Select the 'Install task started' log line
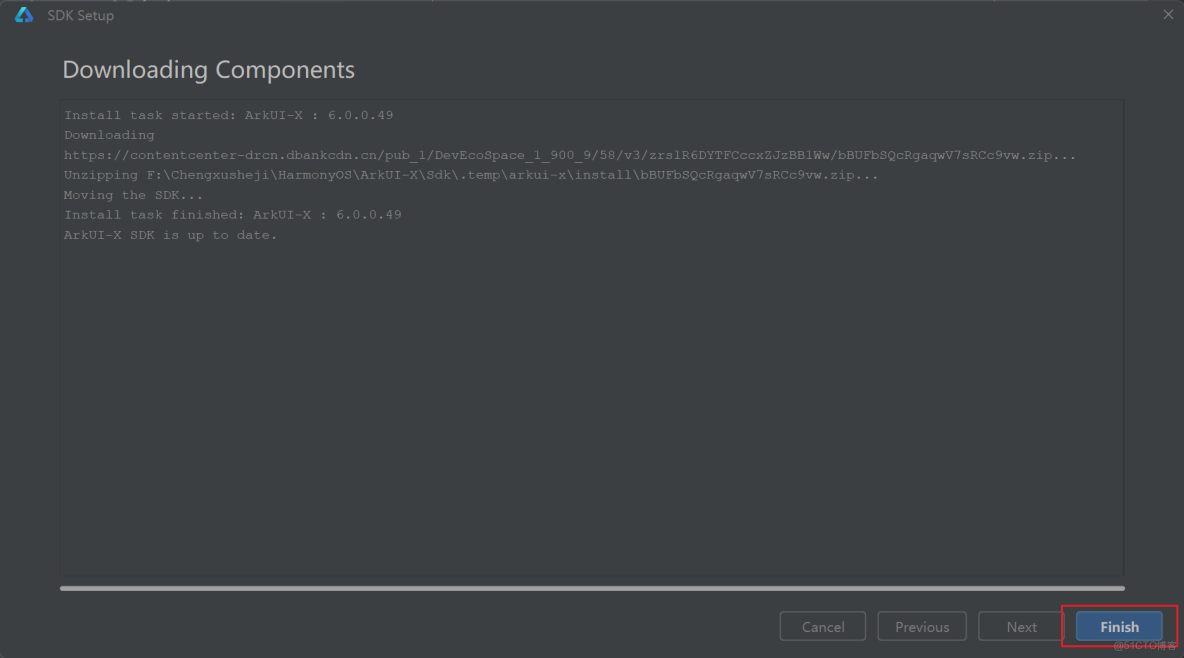The image size is (1184, 658). [229, 115]
